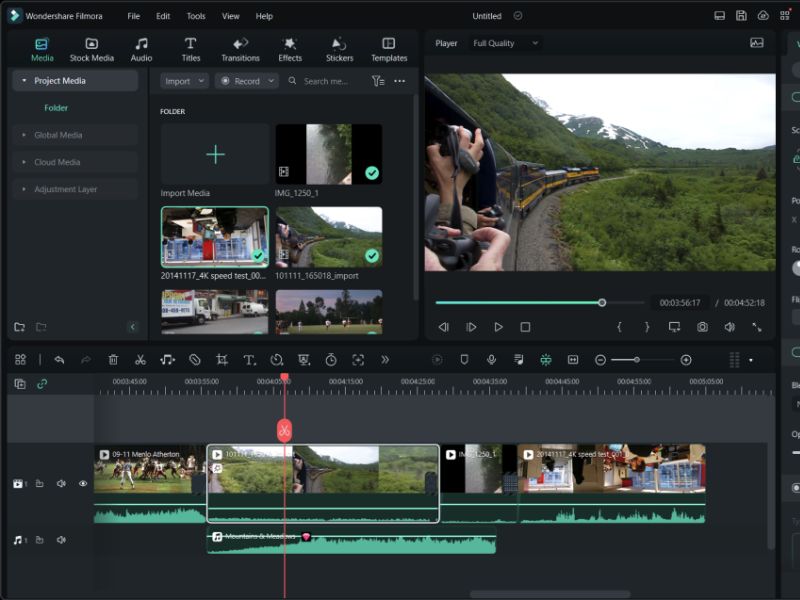Viewport: 800px width, 600px height.
Task: Switch to the Transitions tab
Action: click(x=240, y=48)
